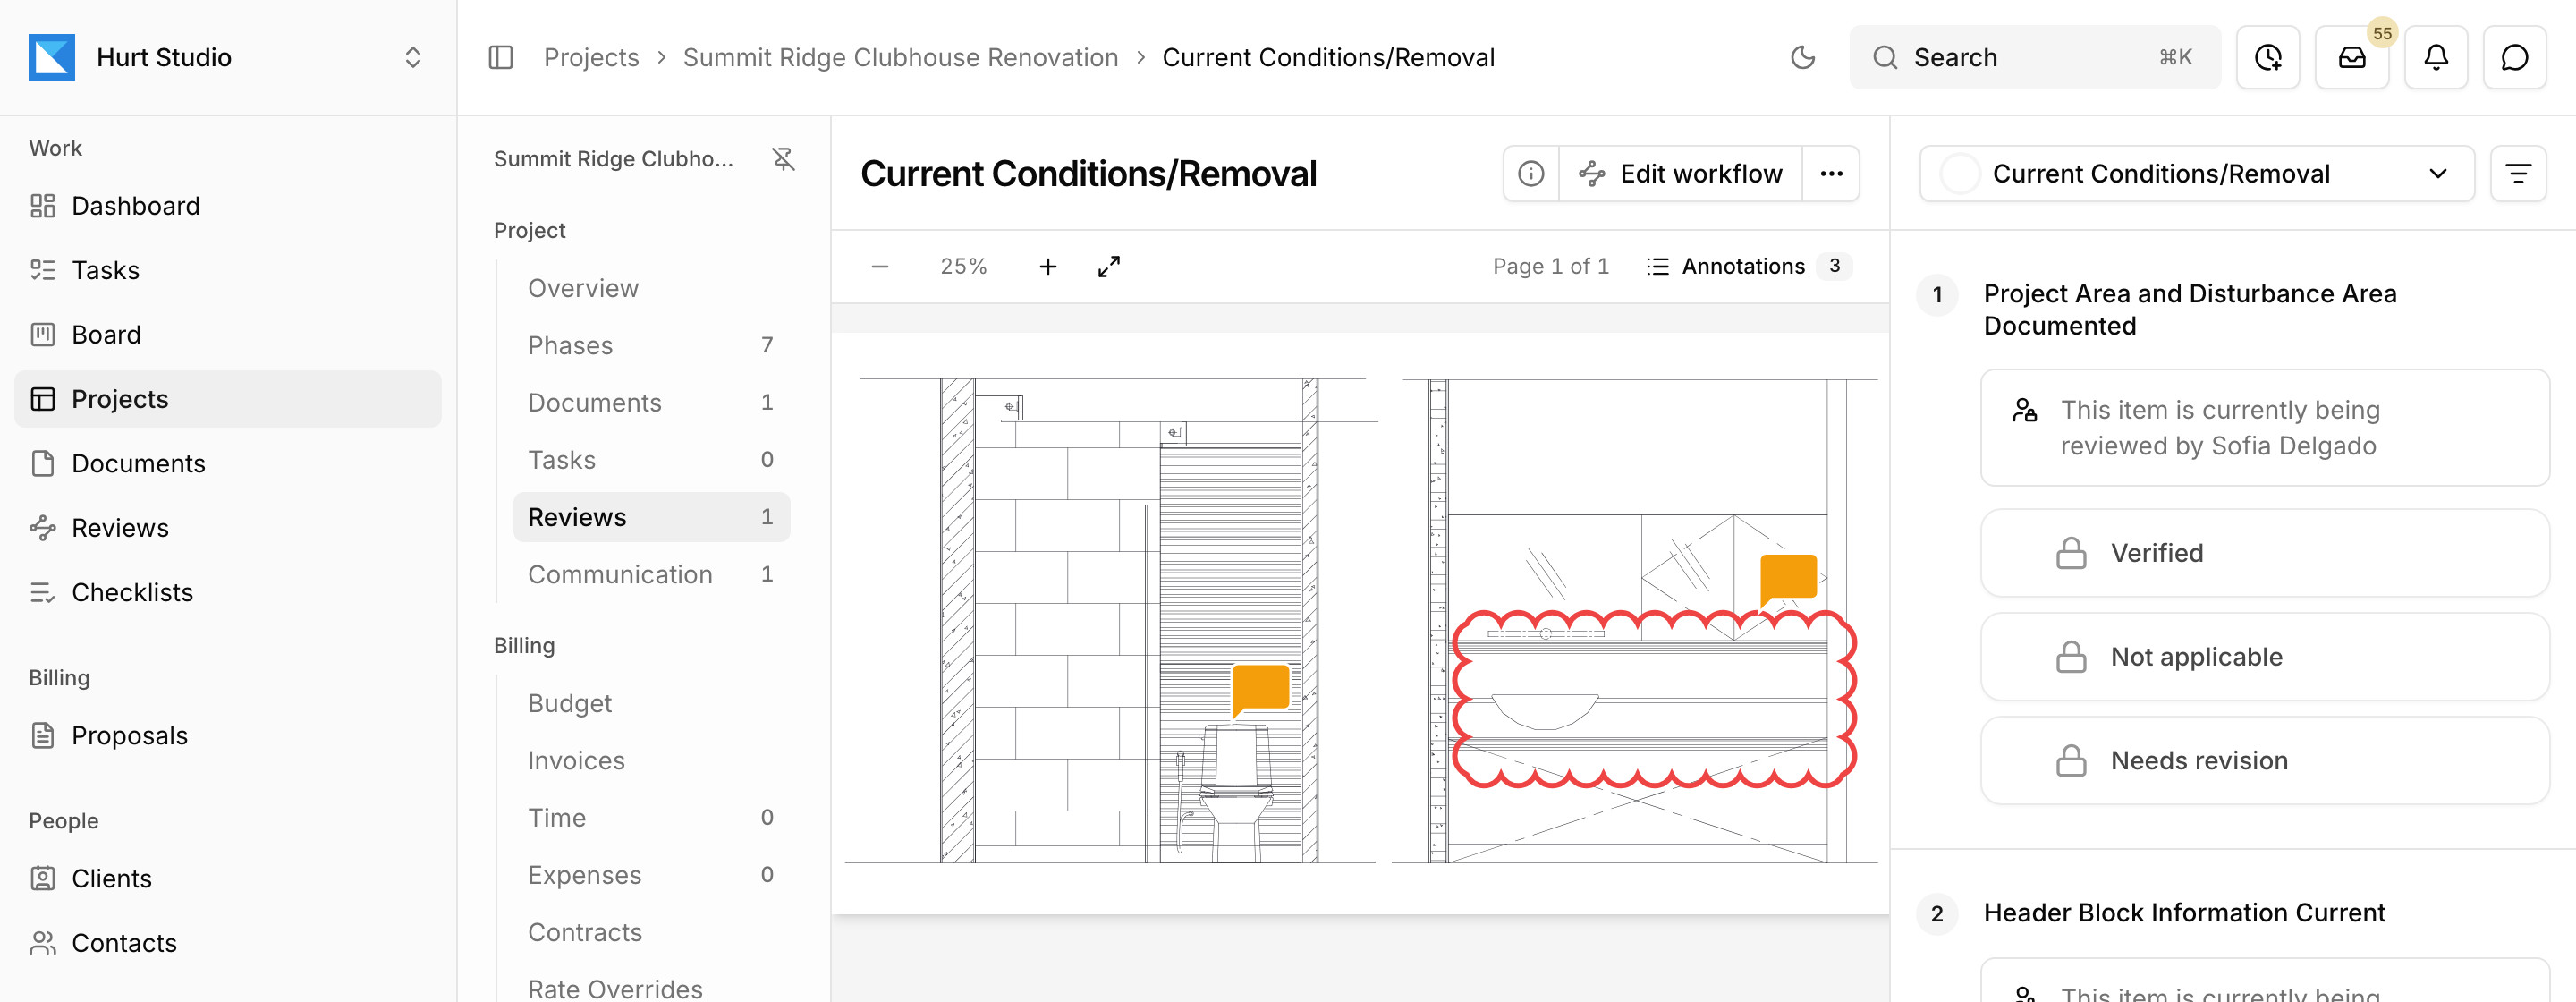Open Current Conditions/Removal dropdown

coord(2196,174)
